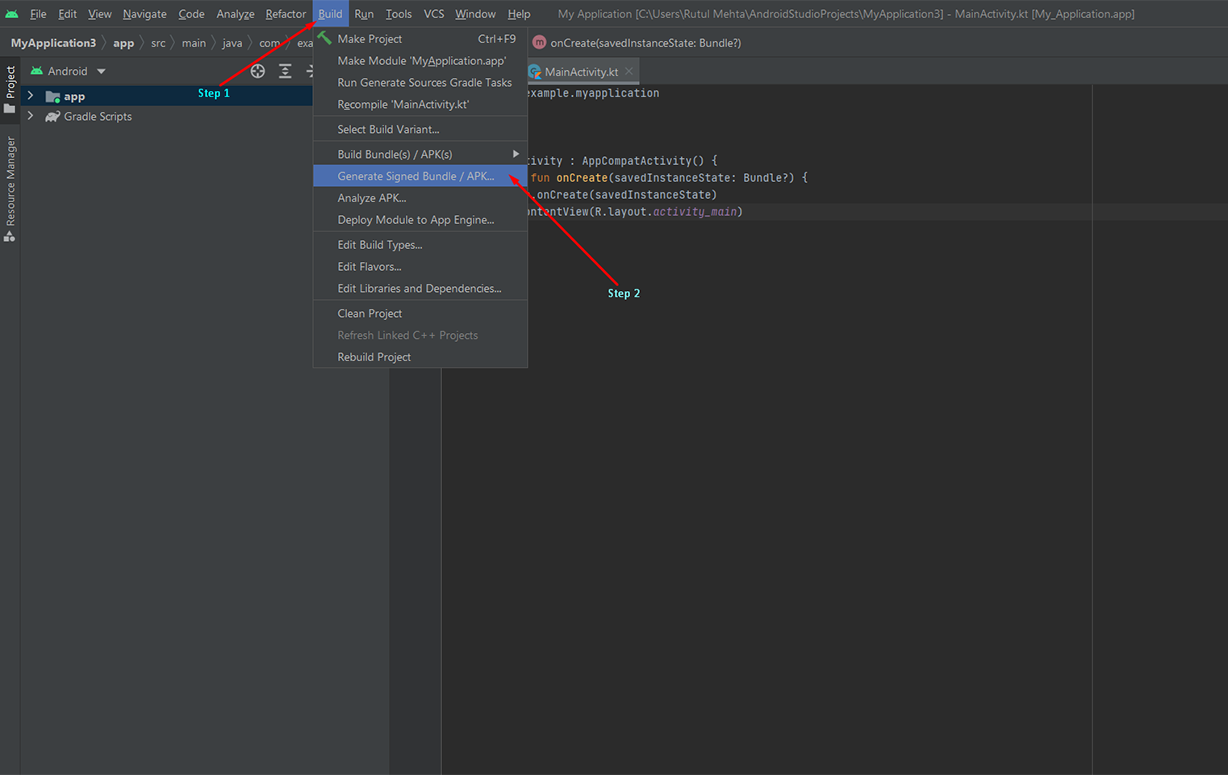Switch to the MainActivity.kt tab

pos(580,72)
